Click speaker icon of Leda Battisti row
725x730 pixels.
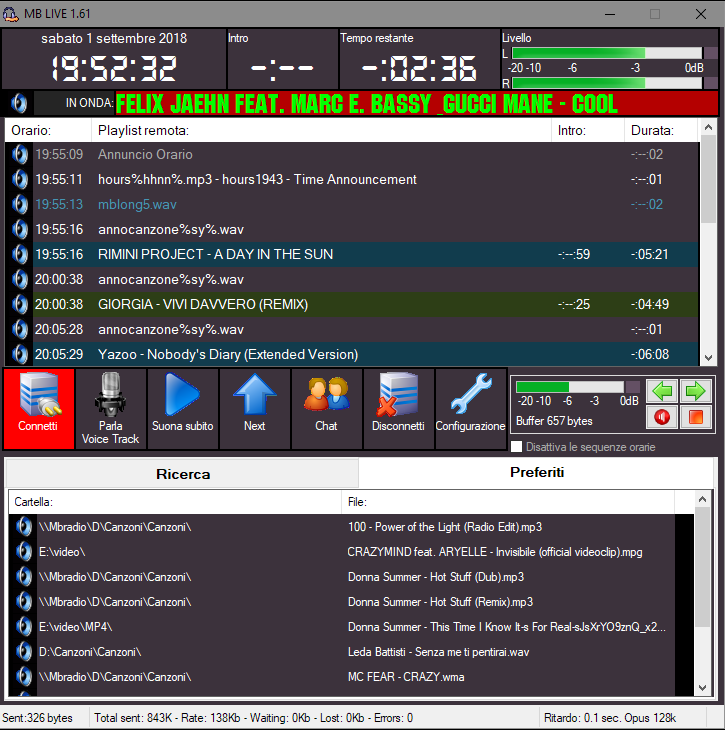tap(24, 652)
